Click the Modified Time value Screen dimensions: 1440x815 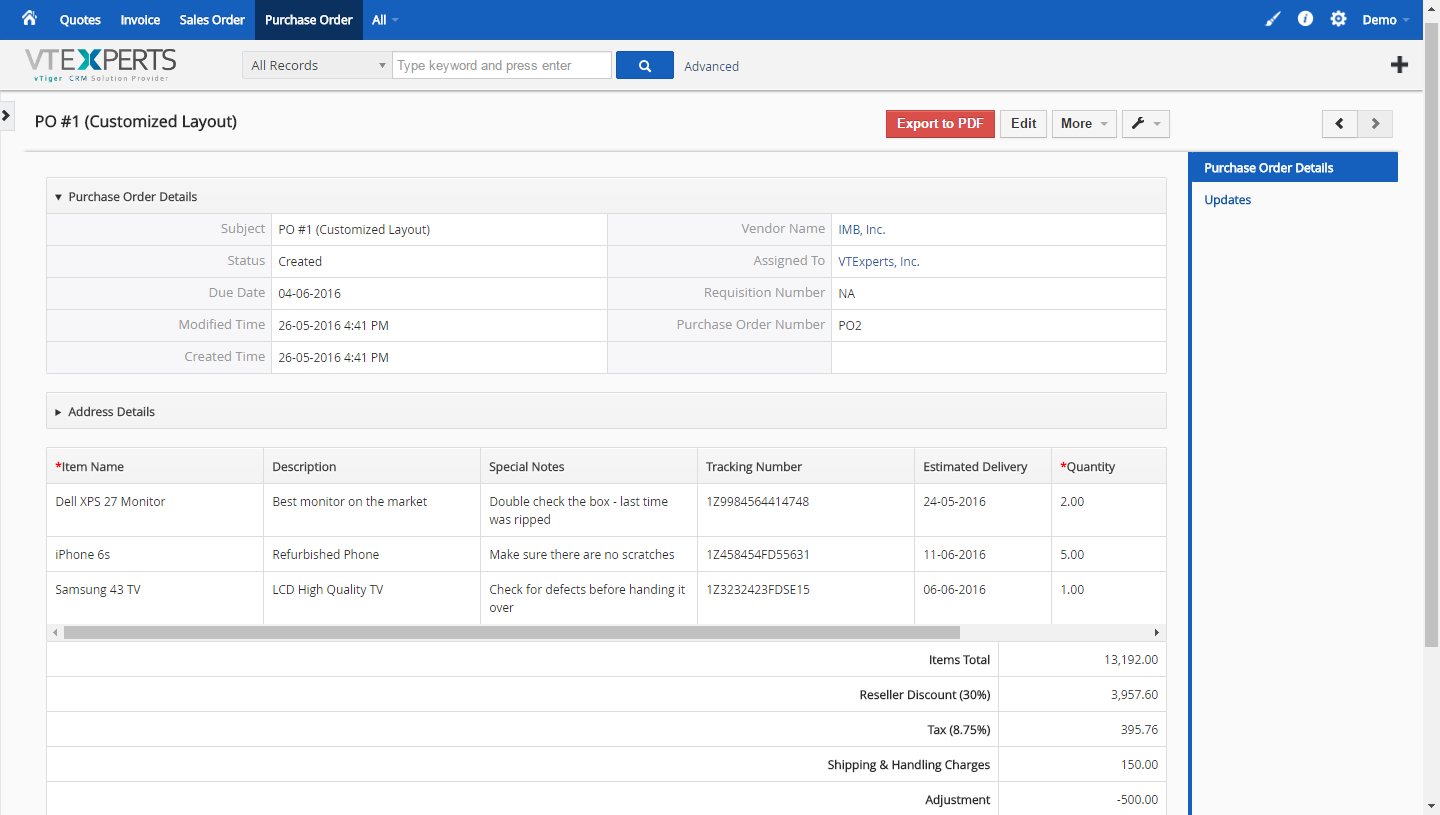click(x=334, y=326)
